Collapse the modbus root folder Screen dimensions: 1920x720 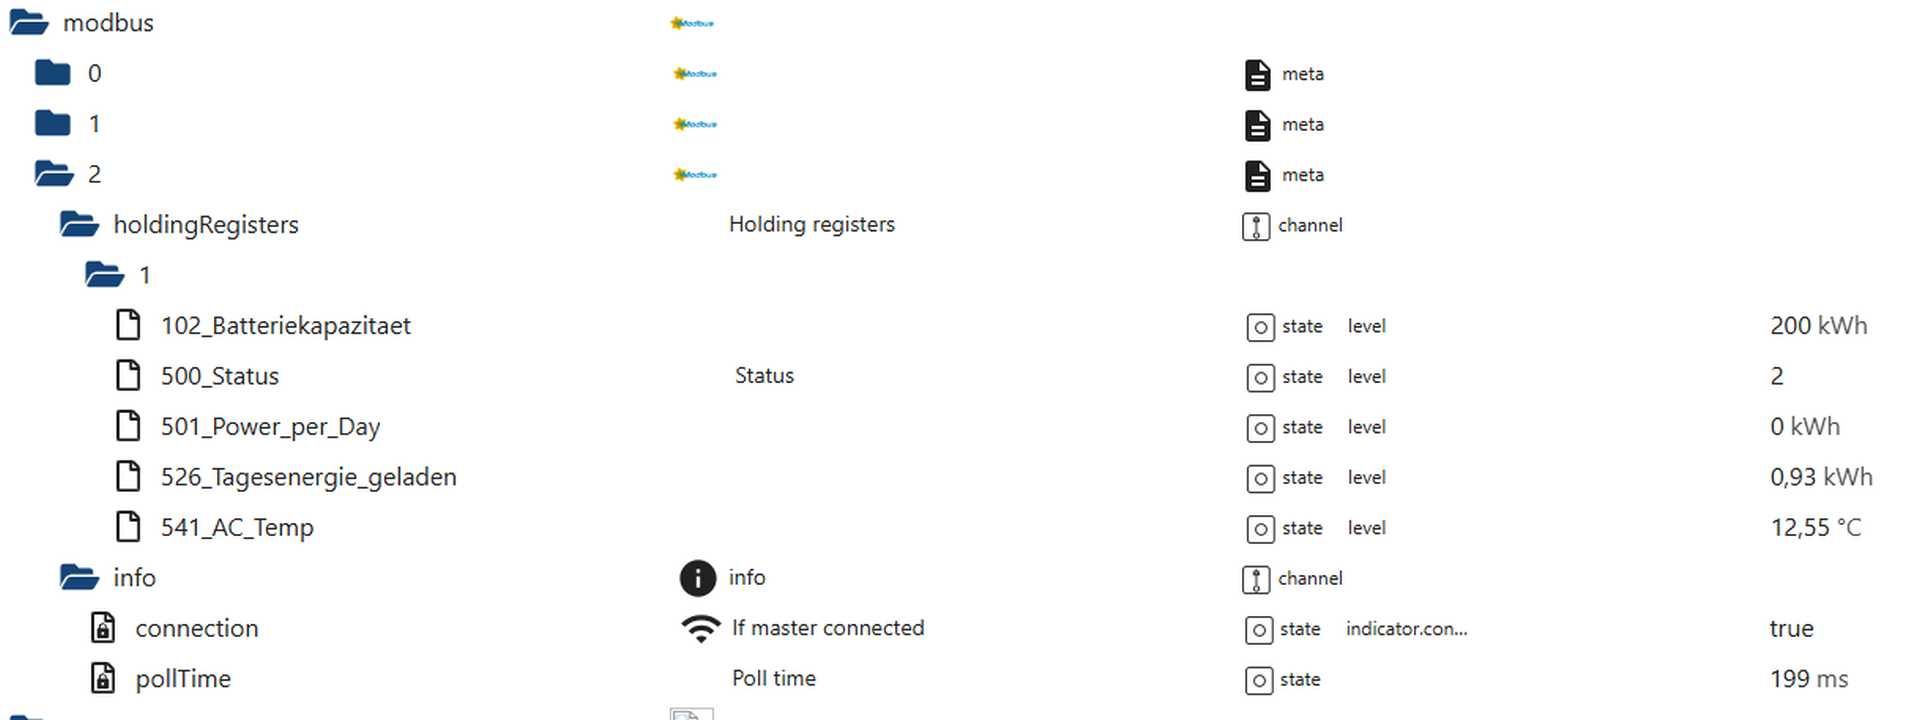tap(28, 23)
